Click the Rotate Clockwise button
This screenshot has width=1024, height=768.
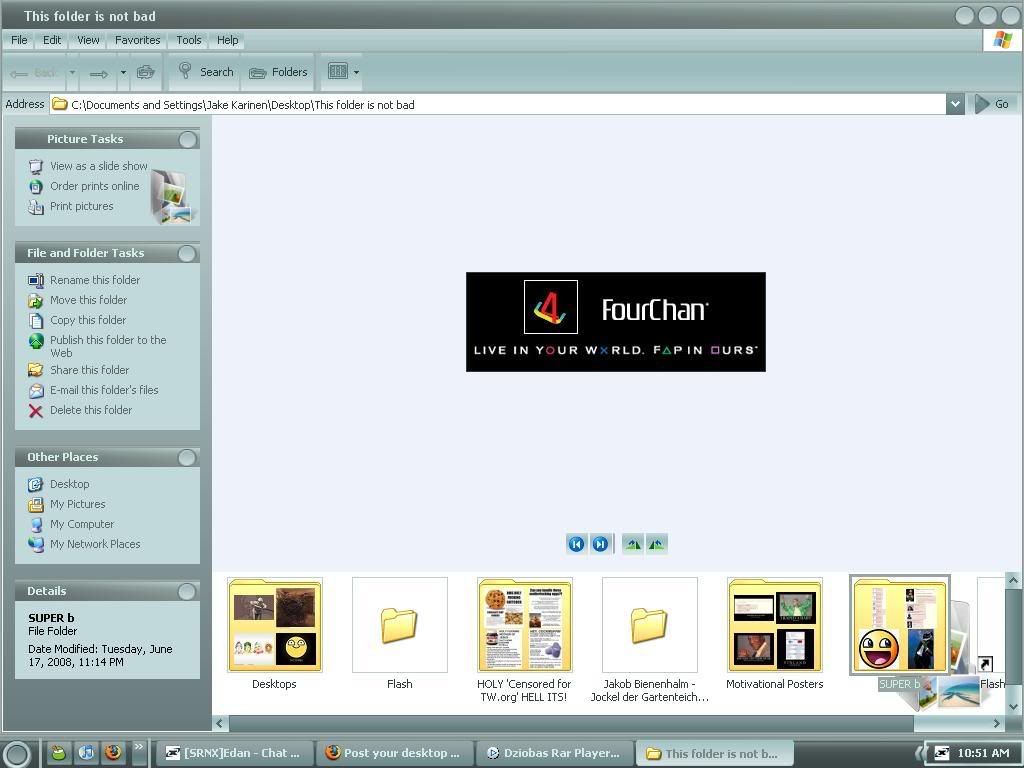632,544
